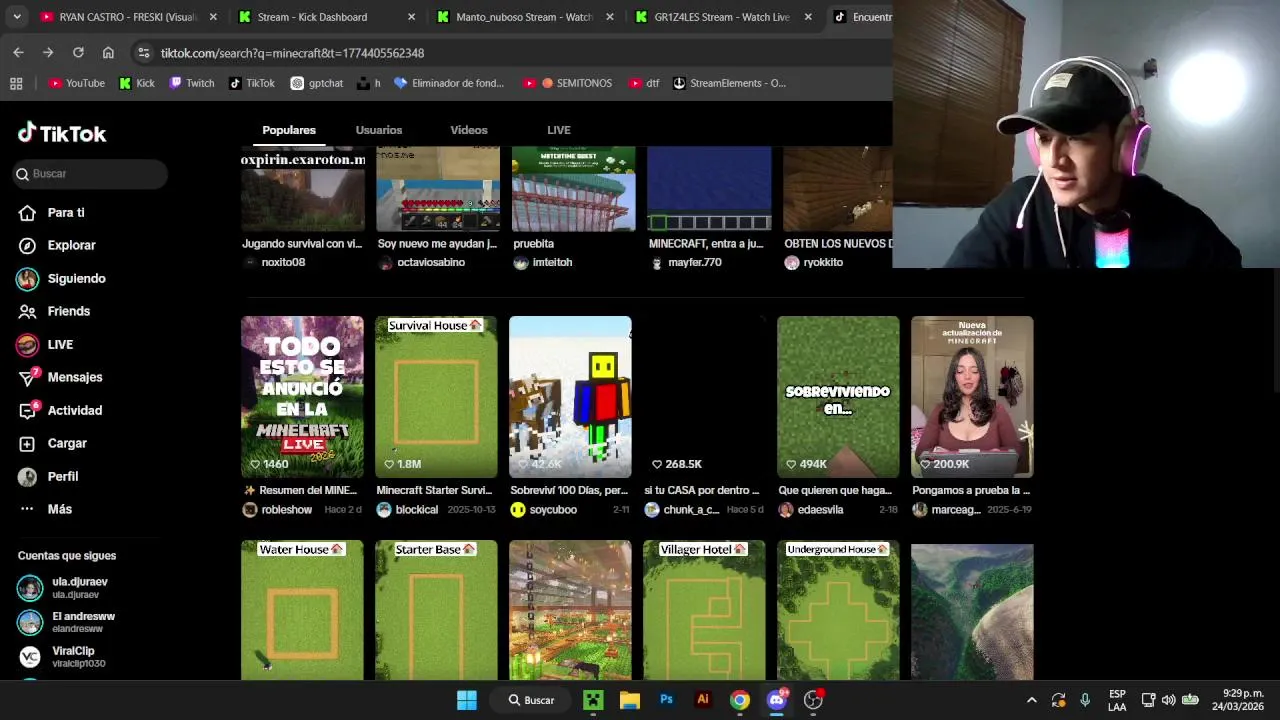
Task: Open Survival House video thumbnail
Action: pos(436,397)
